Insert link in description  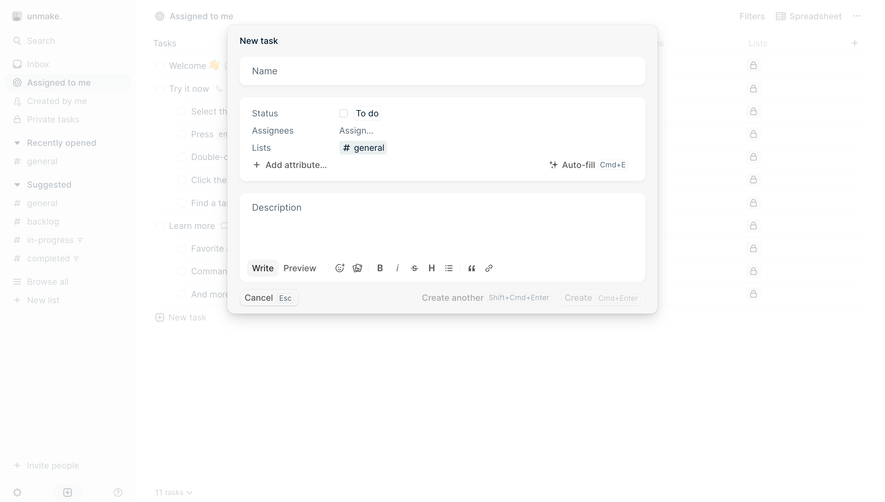click(x=489, y=268)
